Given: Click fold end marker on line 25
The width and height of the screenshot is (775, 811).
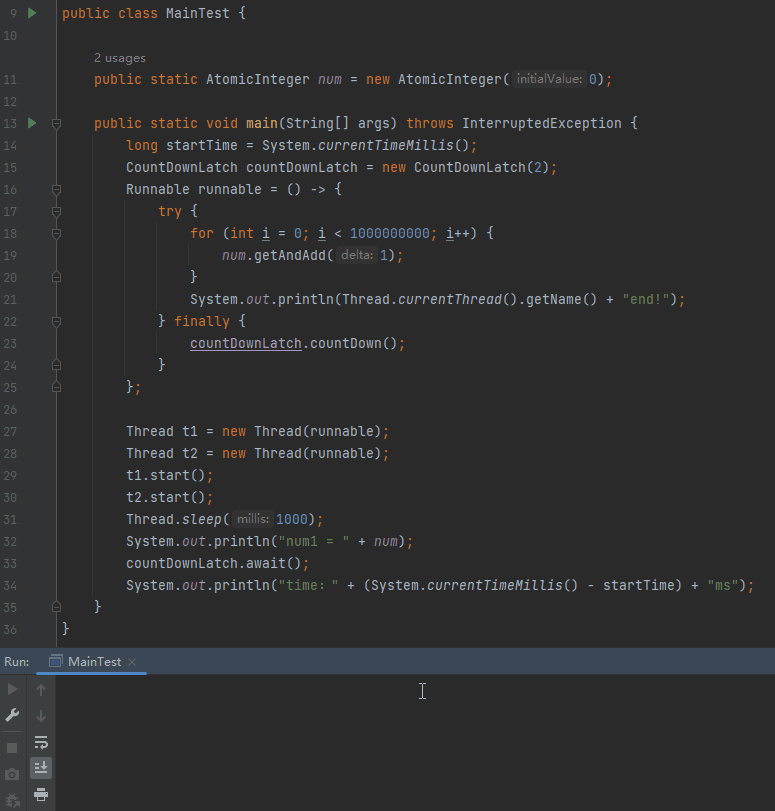Looking at the screenshot, I should point(56,387).
